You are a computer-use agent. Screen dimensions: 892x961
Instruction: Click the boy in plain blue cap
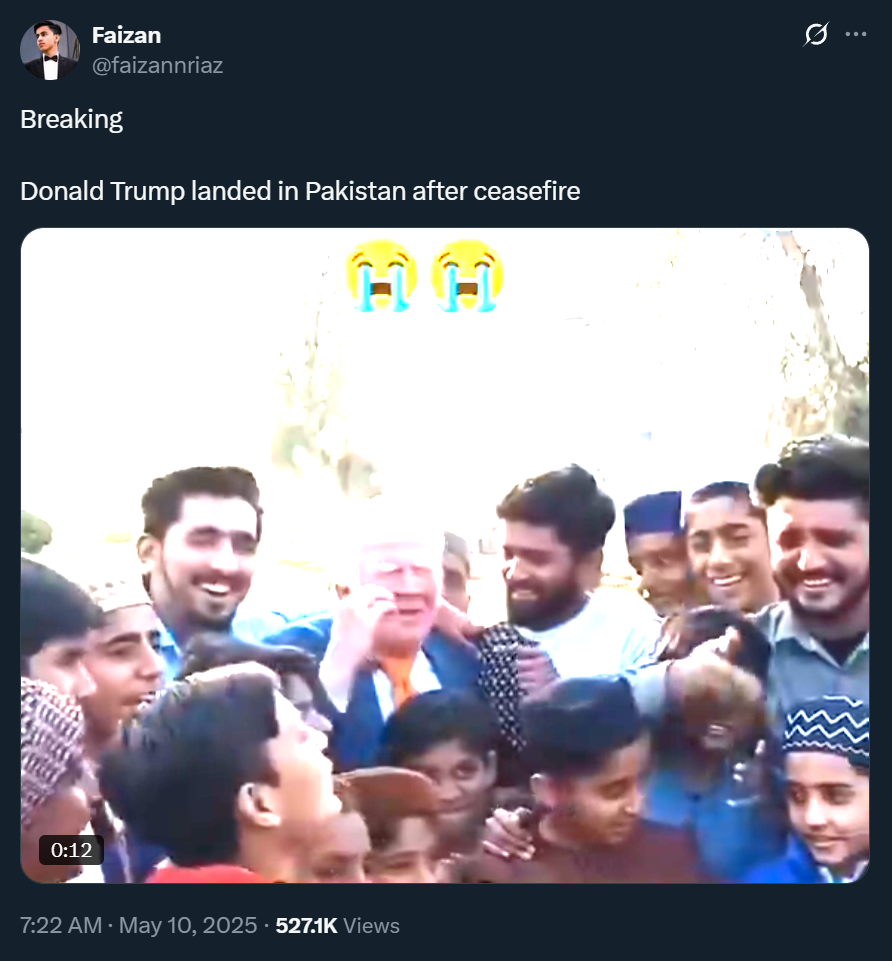(656, 552)
